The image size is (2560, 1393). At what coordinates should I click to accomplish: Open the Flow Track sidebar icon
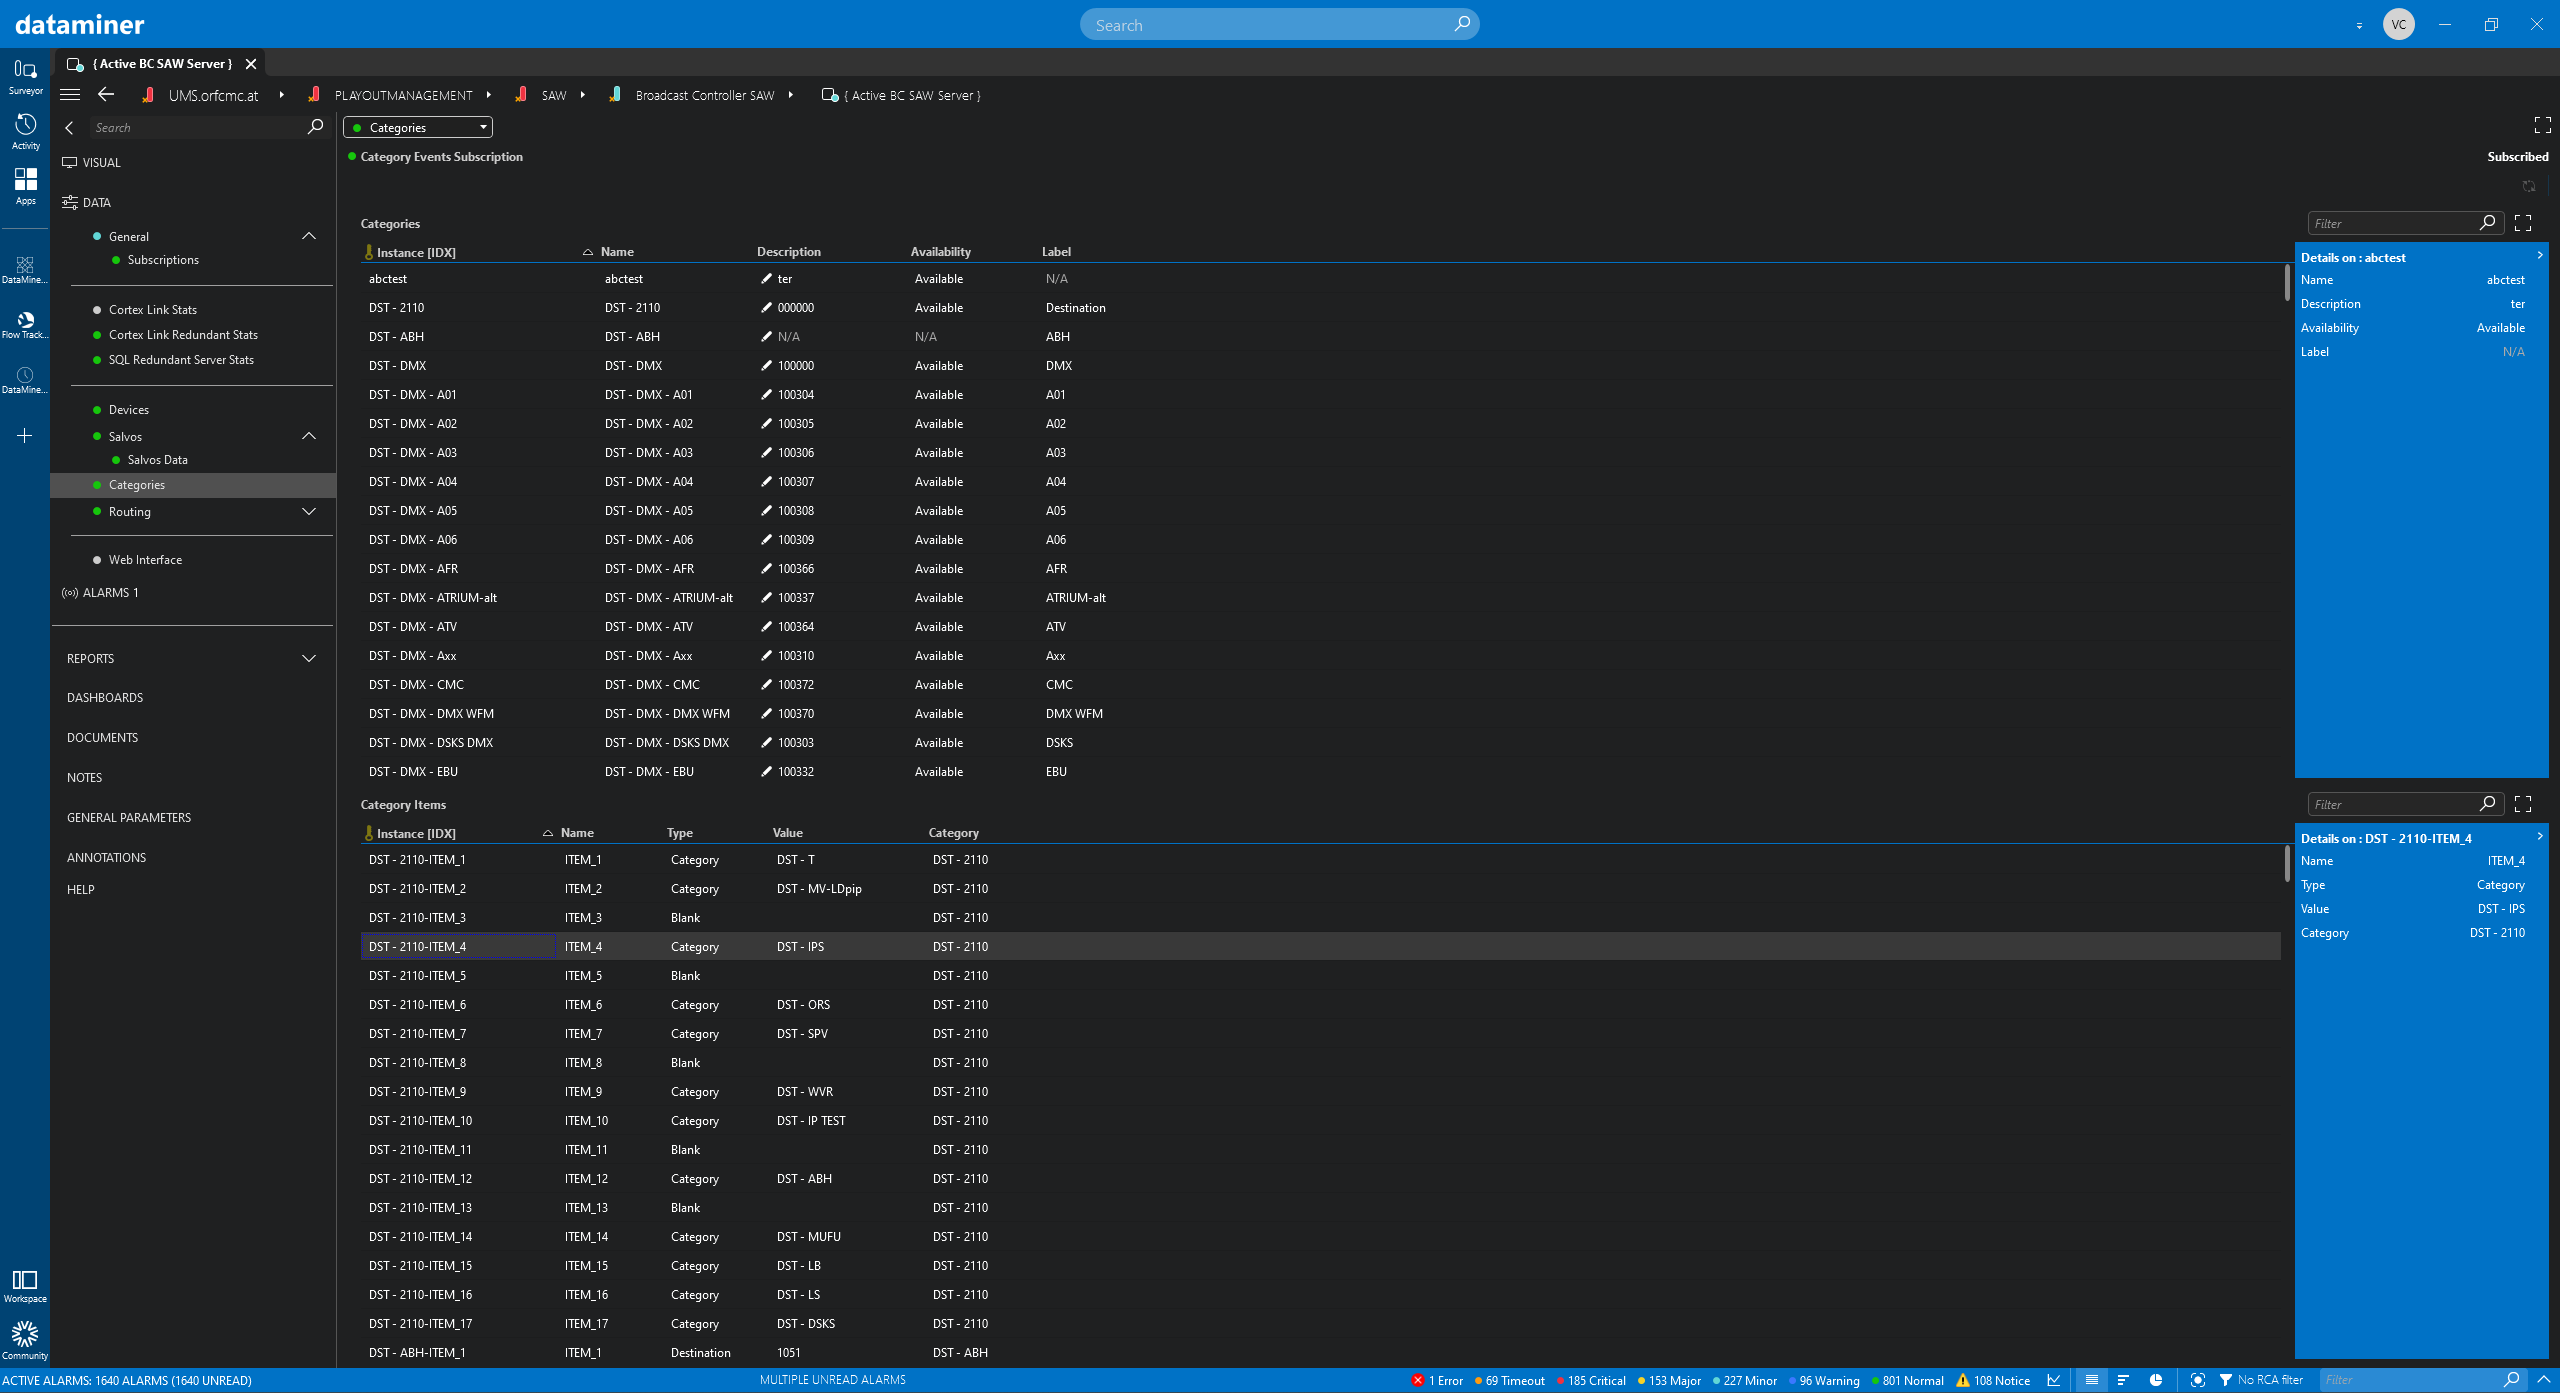[25, 325]
